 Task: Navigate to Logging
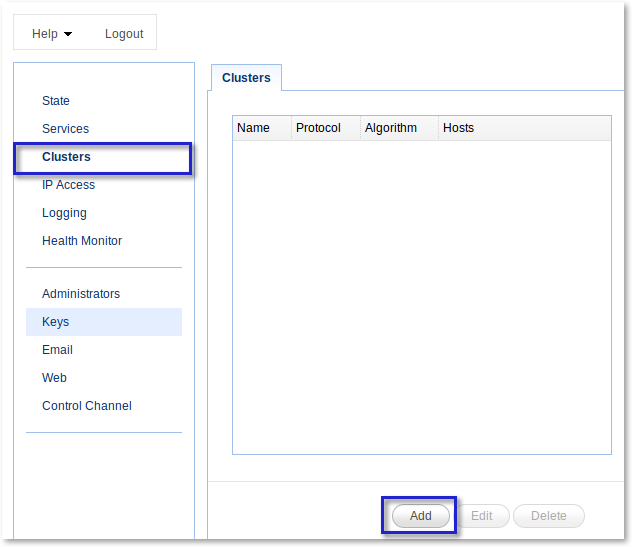coord(64,213)
